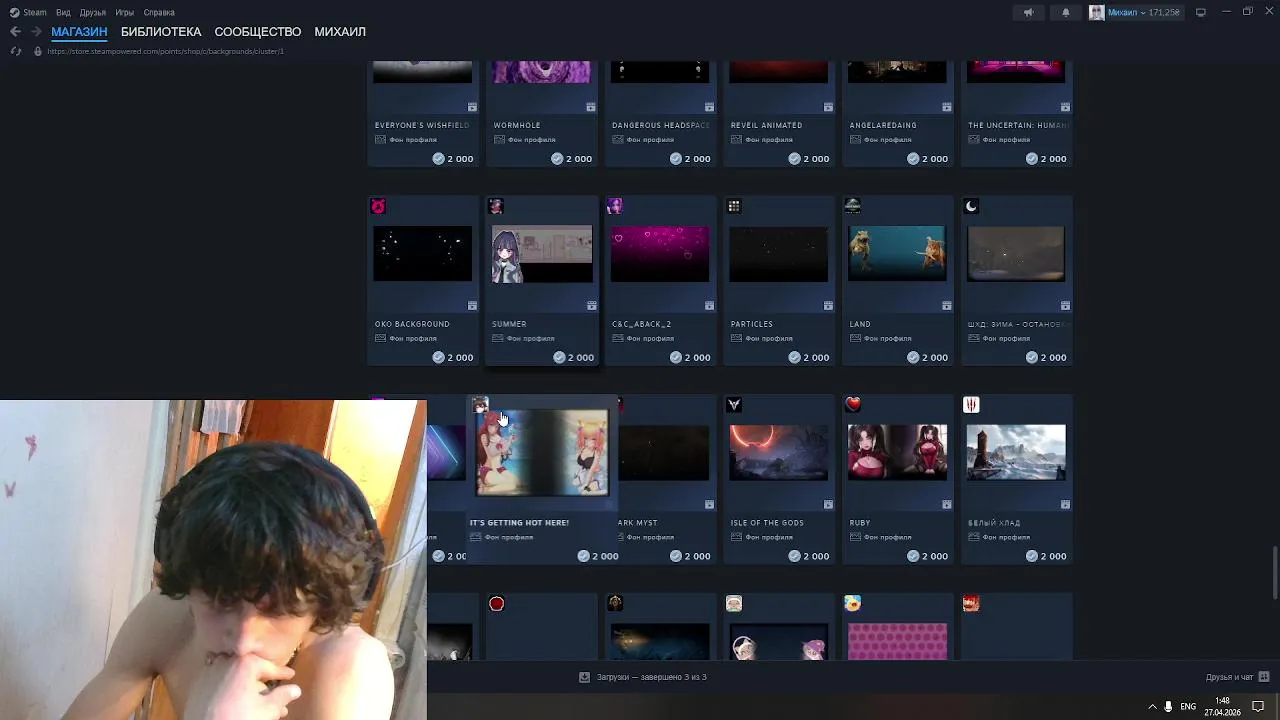
Task: Click the game icon above БЕЛЫЙ ХЛАД
Action: click(x=971, y=405)
